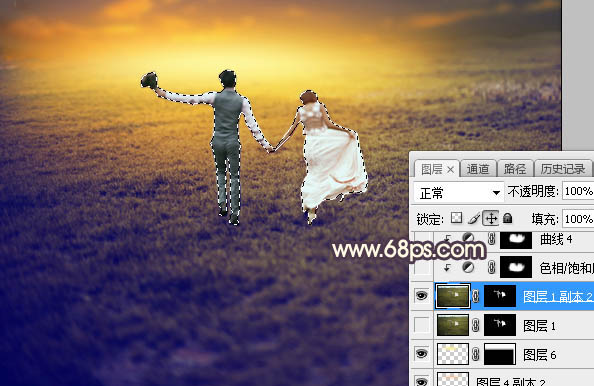Show the 曲线 4 adjustment layer
The height and width of the screenshot is (386, 594).
tap(422, 239)
